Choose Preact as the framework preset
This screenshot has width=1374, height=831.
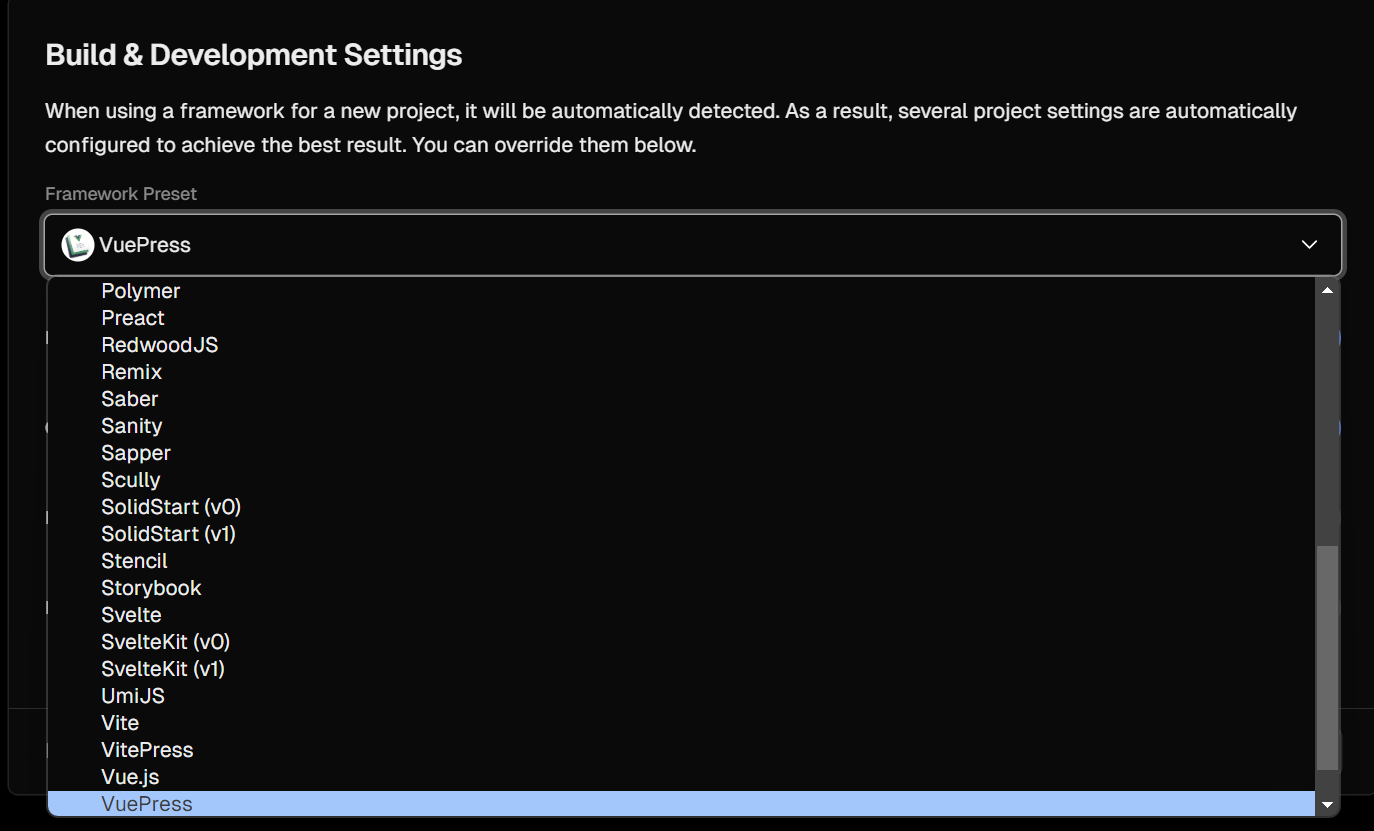133,318
